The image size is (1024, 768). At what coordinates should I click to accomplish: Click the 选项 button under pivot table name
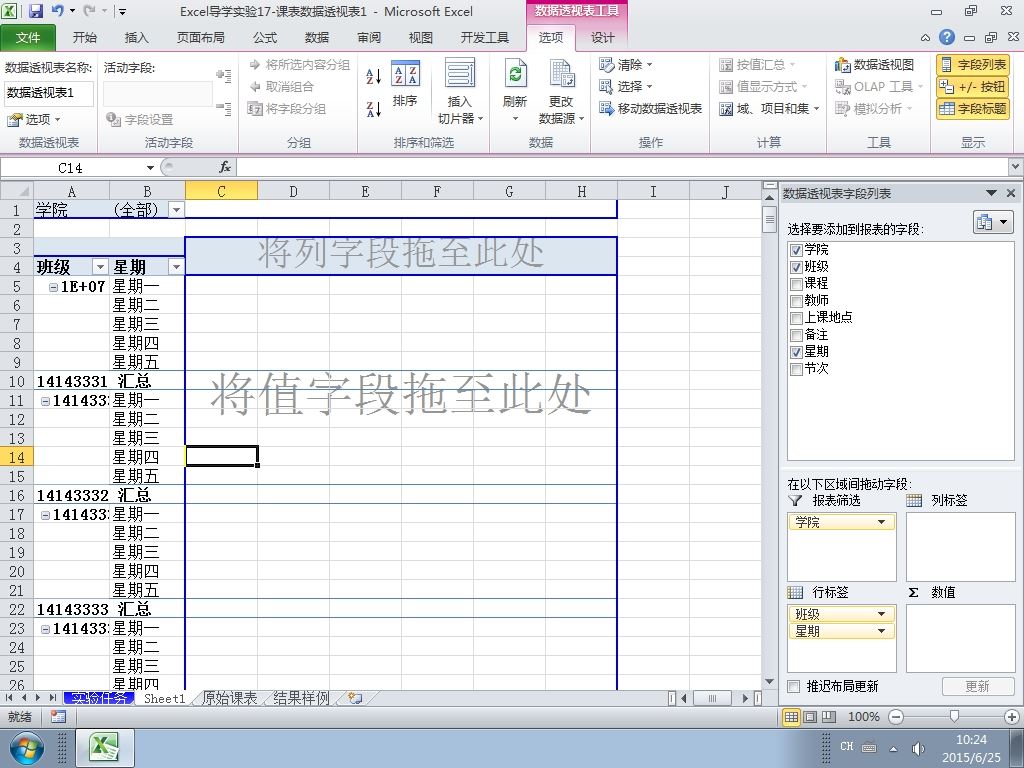point(33,120)
